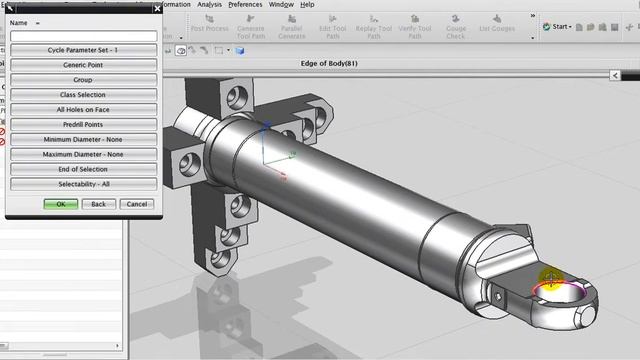
Task: Click the third icon right of Start
Action: (x=602, y=27)
